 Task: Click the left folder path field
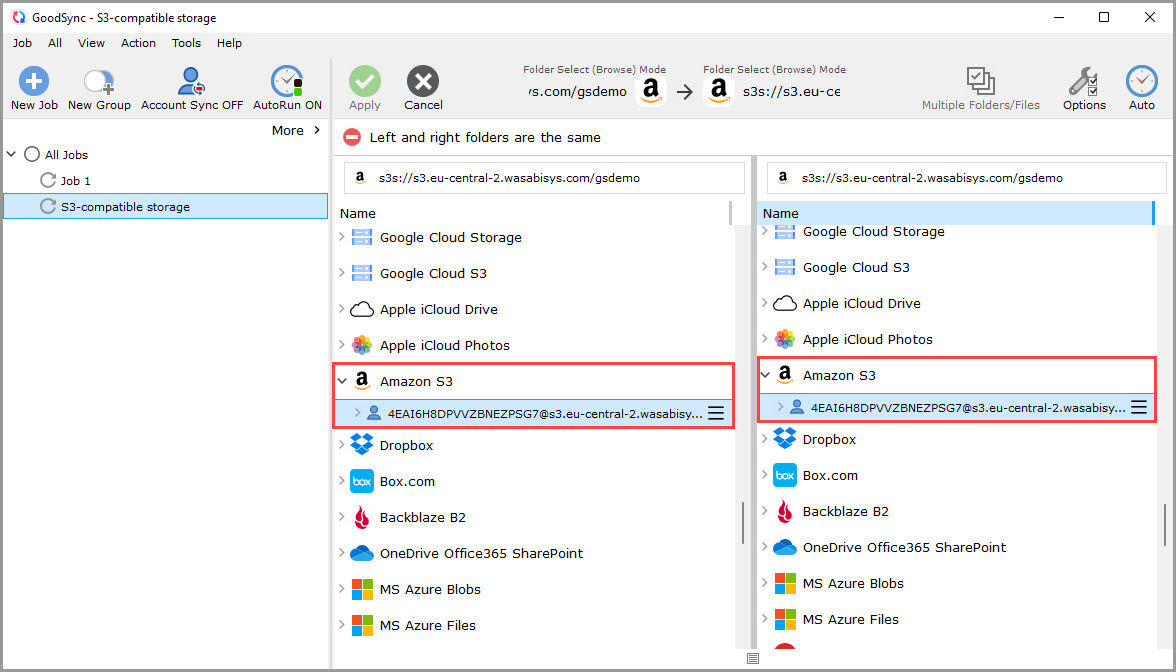(544, 178)
